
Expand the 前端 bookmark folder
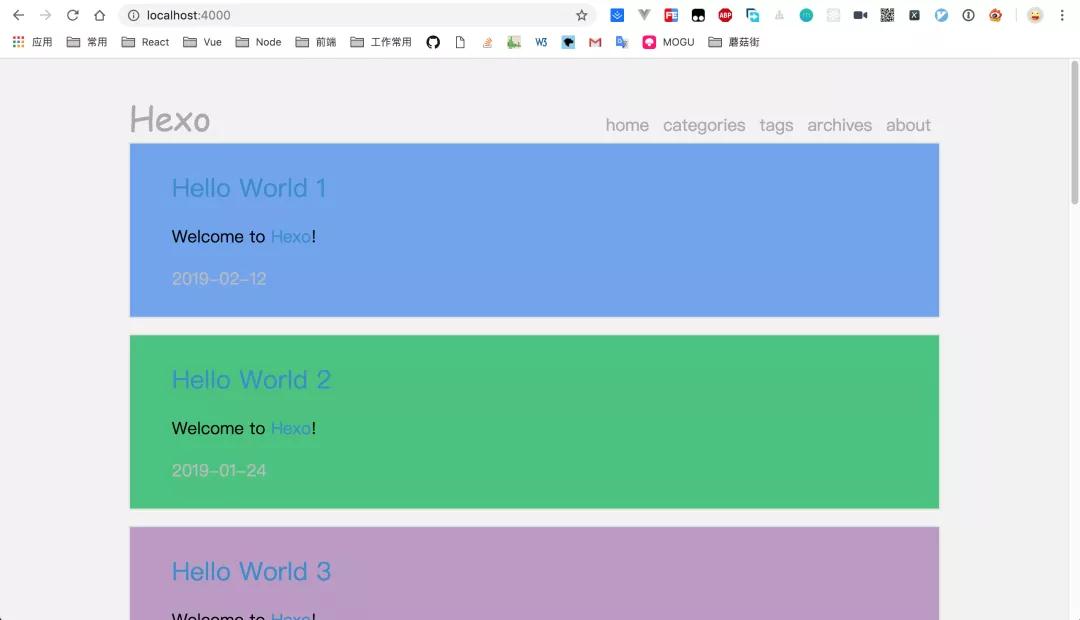(315, 42)
